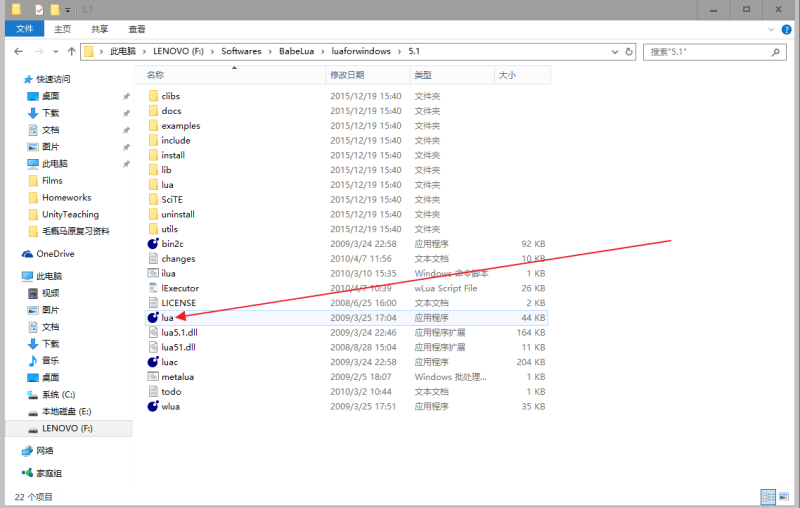Open the examples folder icon
Viewport: 800px width, 508px height.
[x=153, y=126]
